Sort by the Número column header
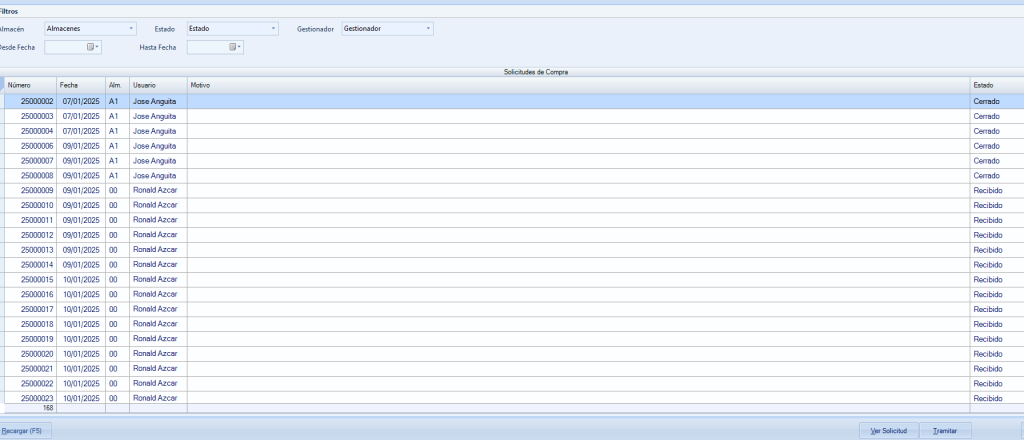1024x440 pixels. pyautogui.click(x=30, y=85)
